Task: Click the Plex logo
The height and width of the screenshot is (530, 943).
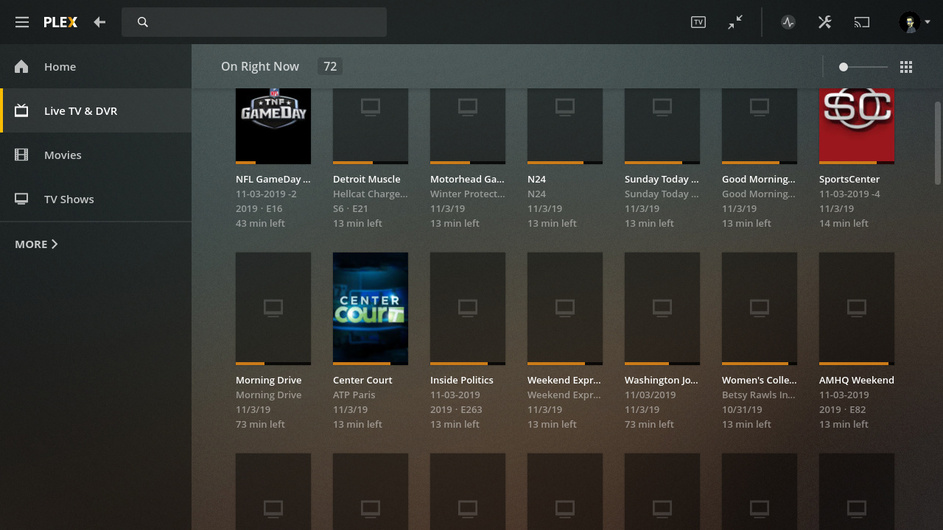Action: coord(60,22)
